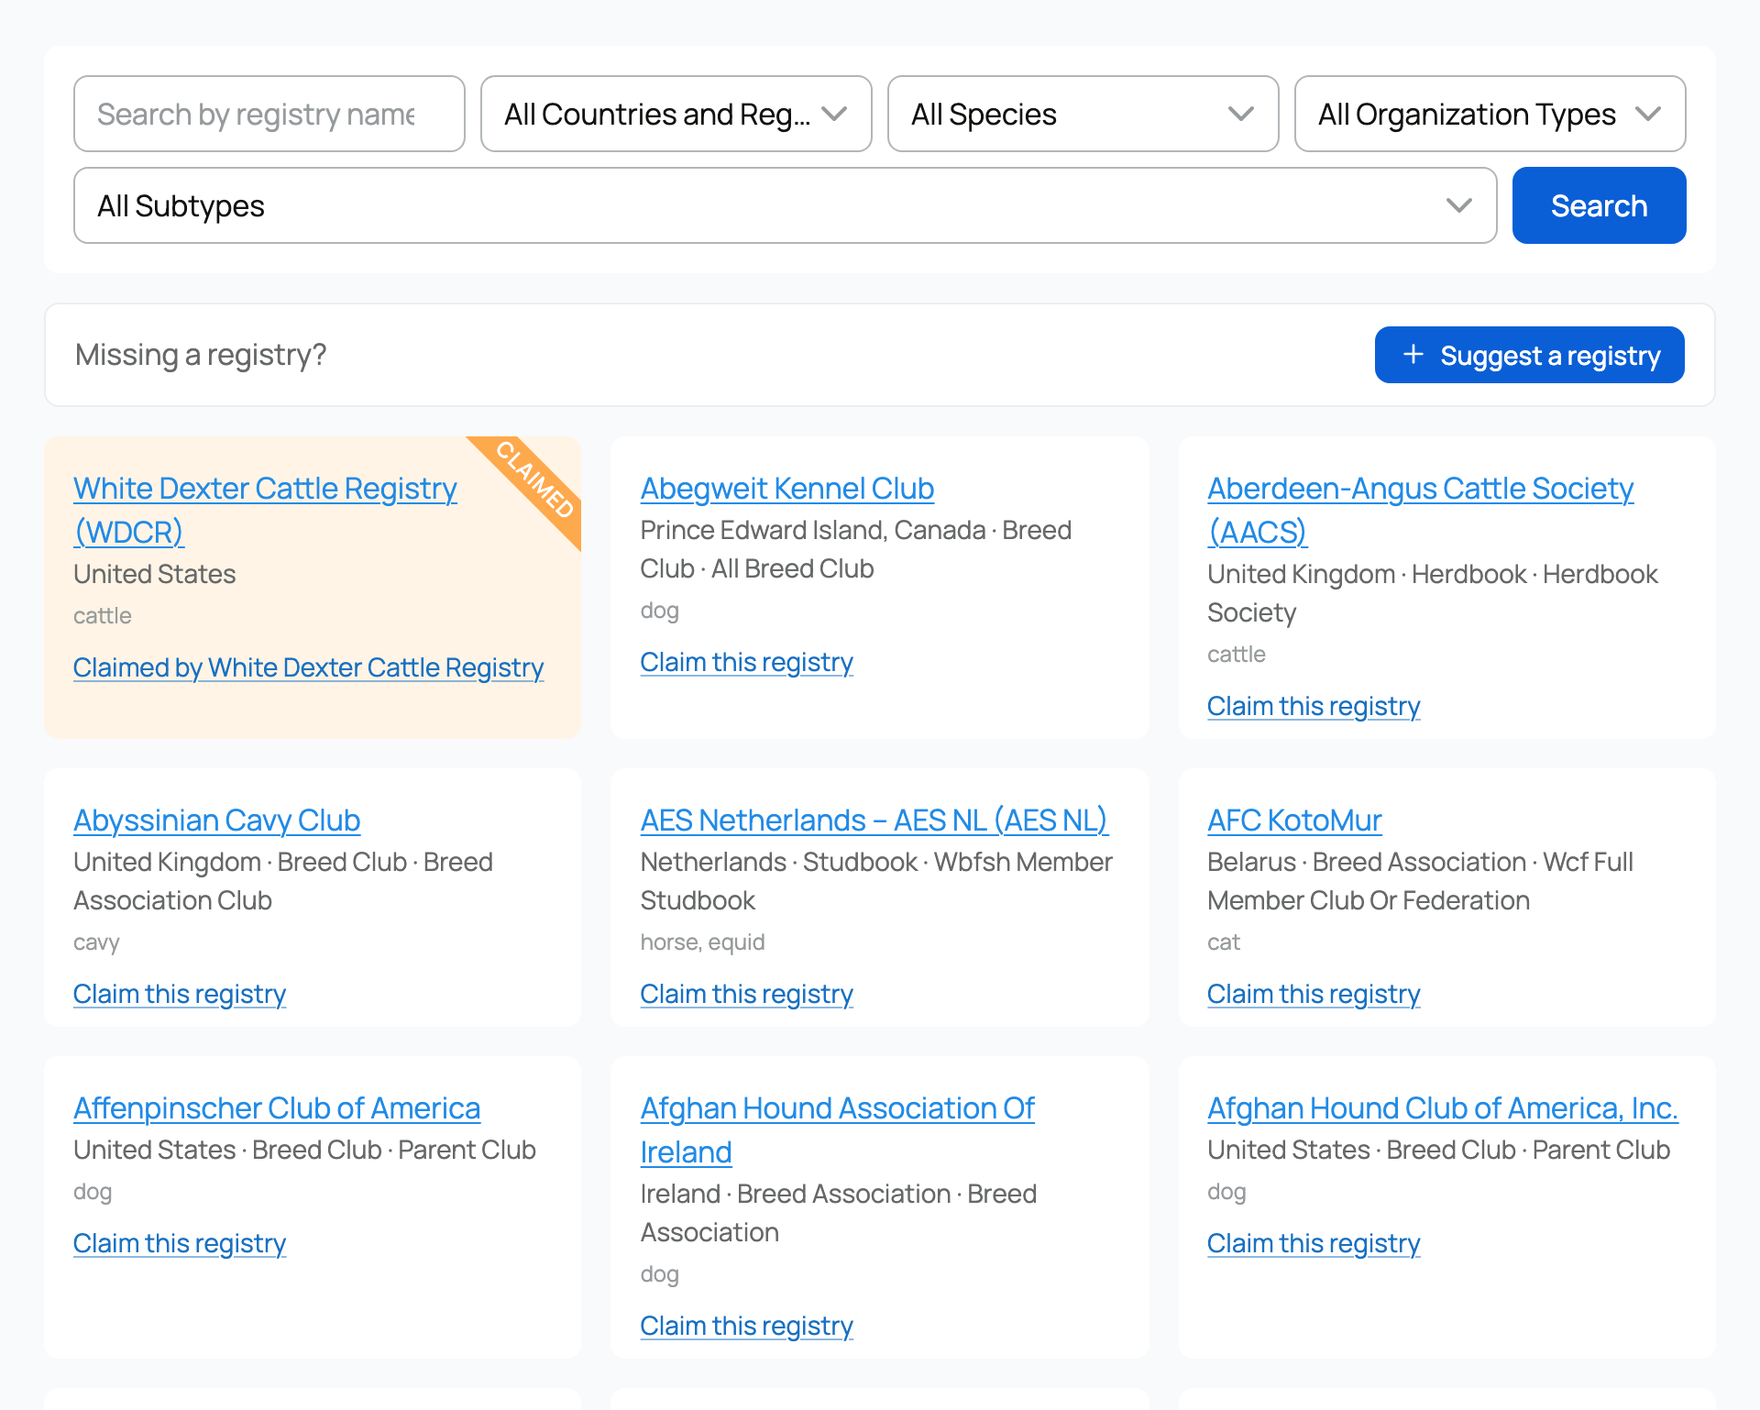The image size is (1760, 1410).
Task: Click 'United Kingdom · Herdbook' description text
Action: click(1366, 574)
